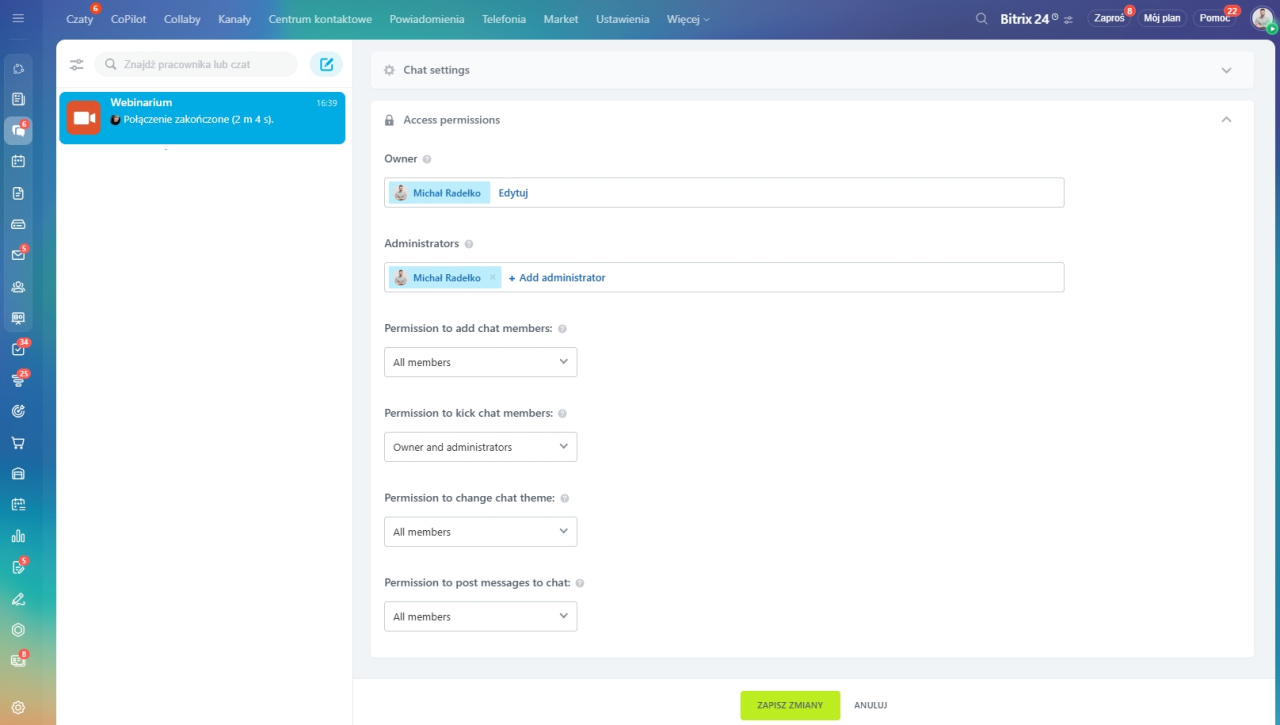The width and height of the screenshot is (1280, 725).
Task: Open chat list filter sliders icon
Action: coord(76,64)
